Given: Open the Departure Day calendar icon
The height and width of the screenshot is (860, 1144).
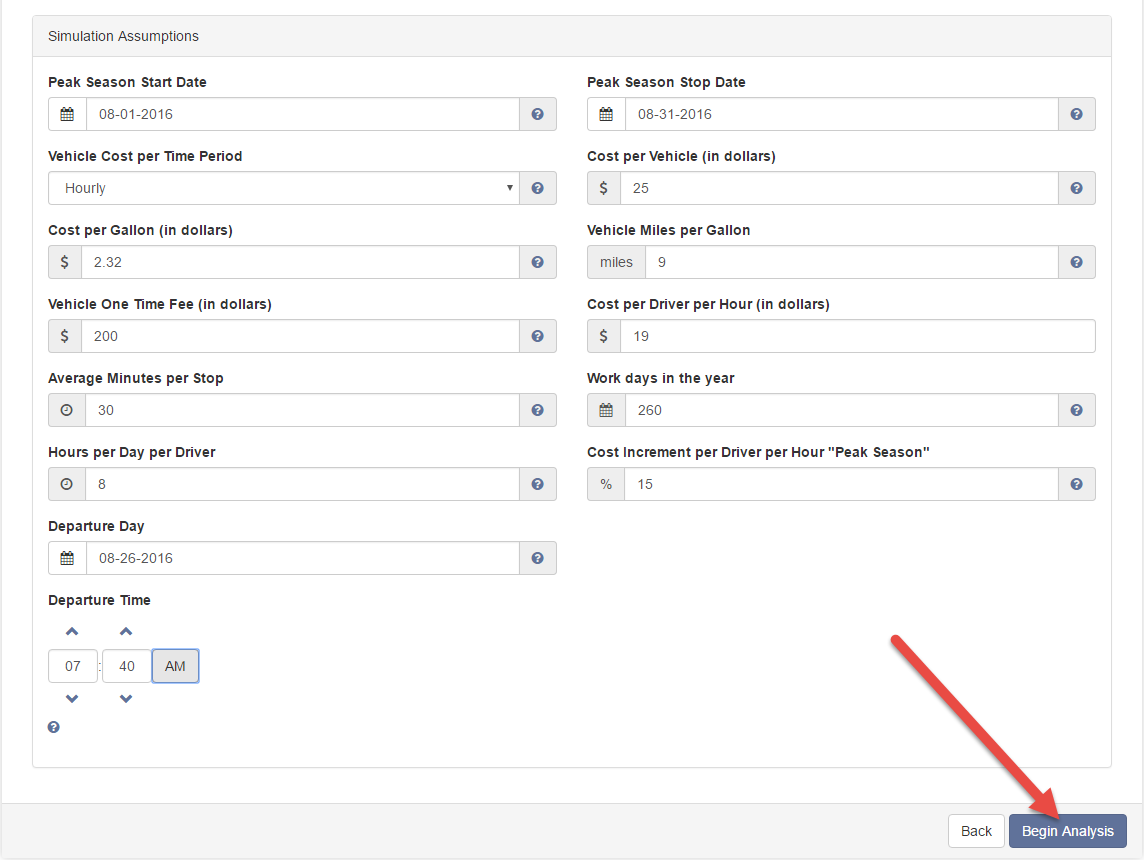Looking at the screenshot, I should 66,557.
